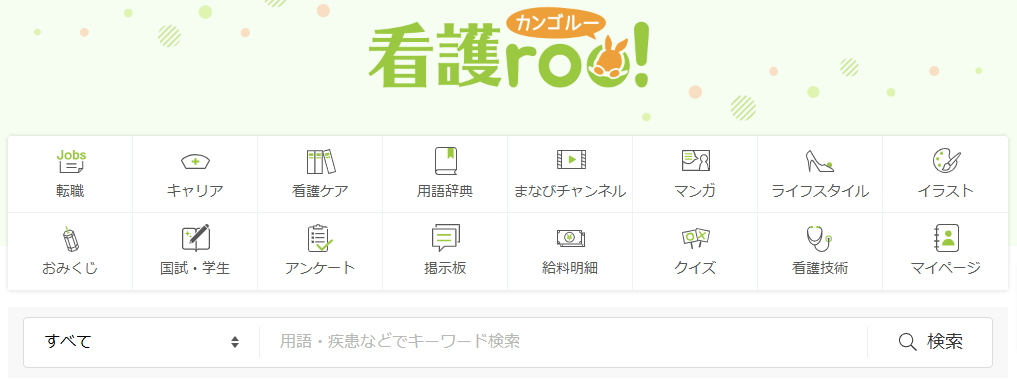
Task: Select the キャリア menu label
Action: (195, 191)
